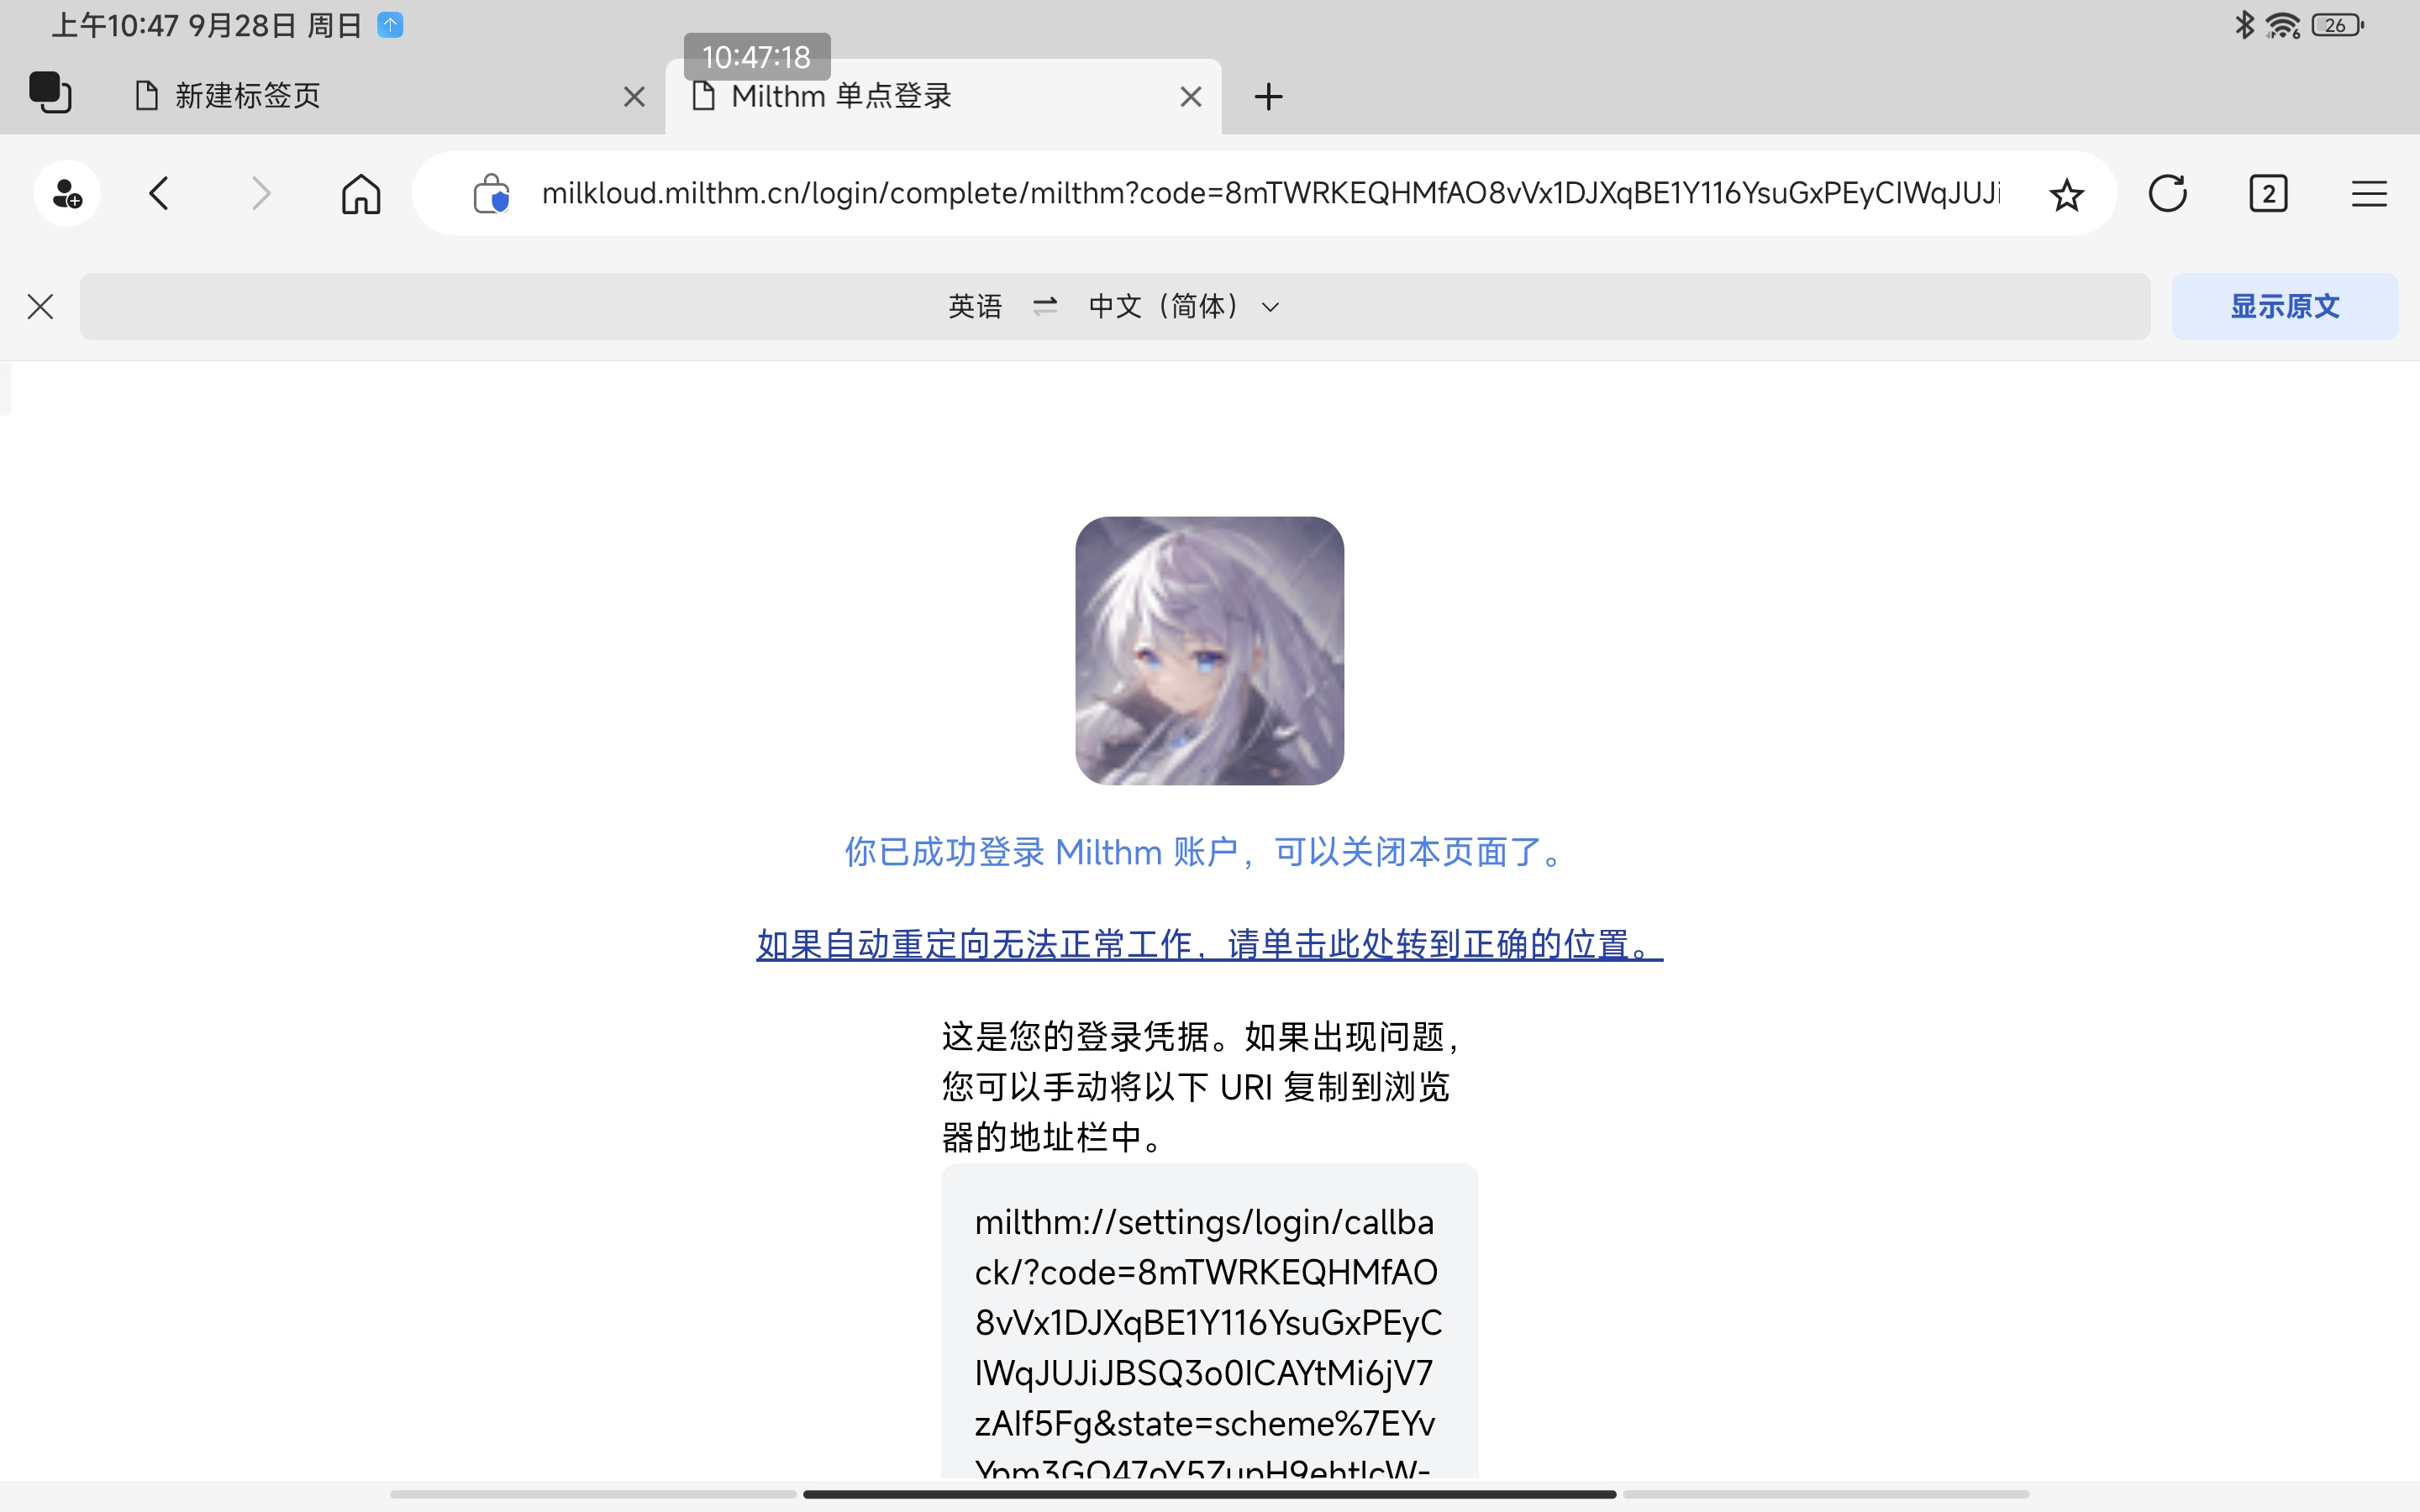Go back to previous page
This screenshot has height=1512, width=2420.
coord(159,193)
